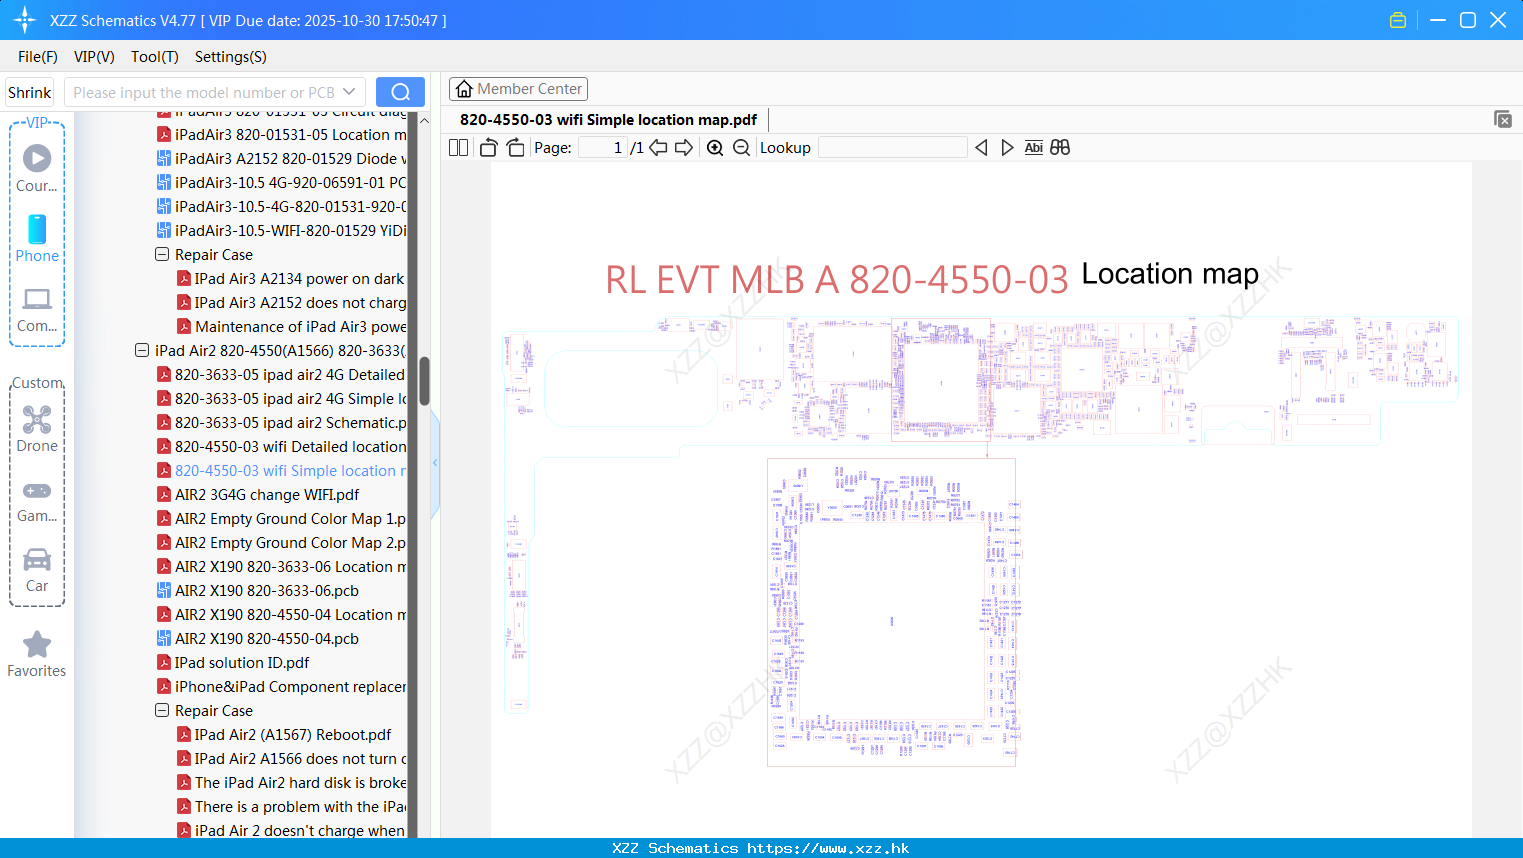Open 820-3633-05 ipad air2 Schematic.pdf
This screenshot has height=858, width=1523.
[282, 422]
